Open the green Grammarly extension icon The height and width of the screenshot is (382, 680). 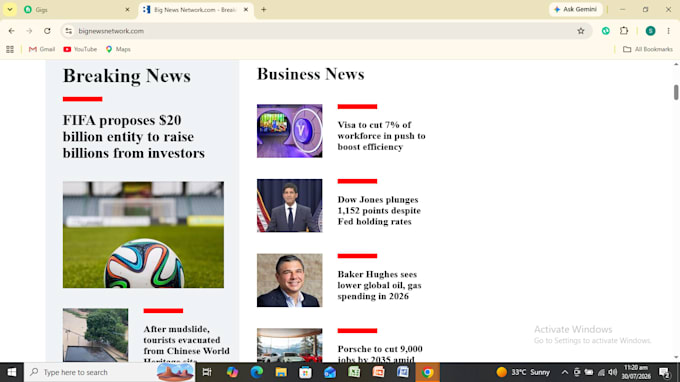606,31
